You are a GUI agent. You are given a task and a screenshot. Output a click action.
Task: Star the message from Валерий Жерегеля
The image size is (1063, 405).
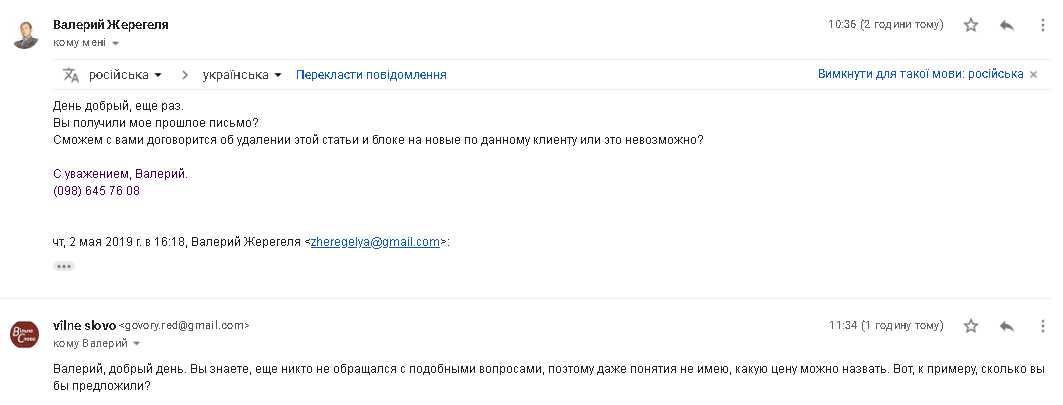point(970,26)
